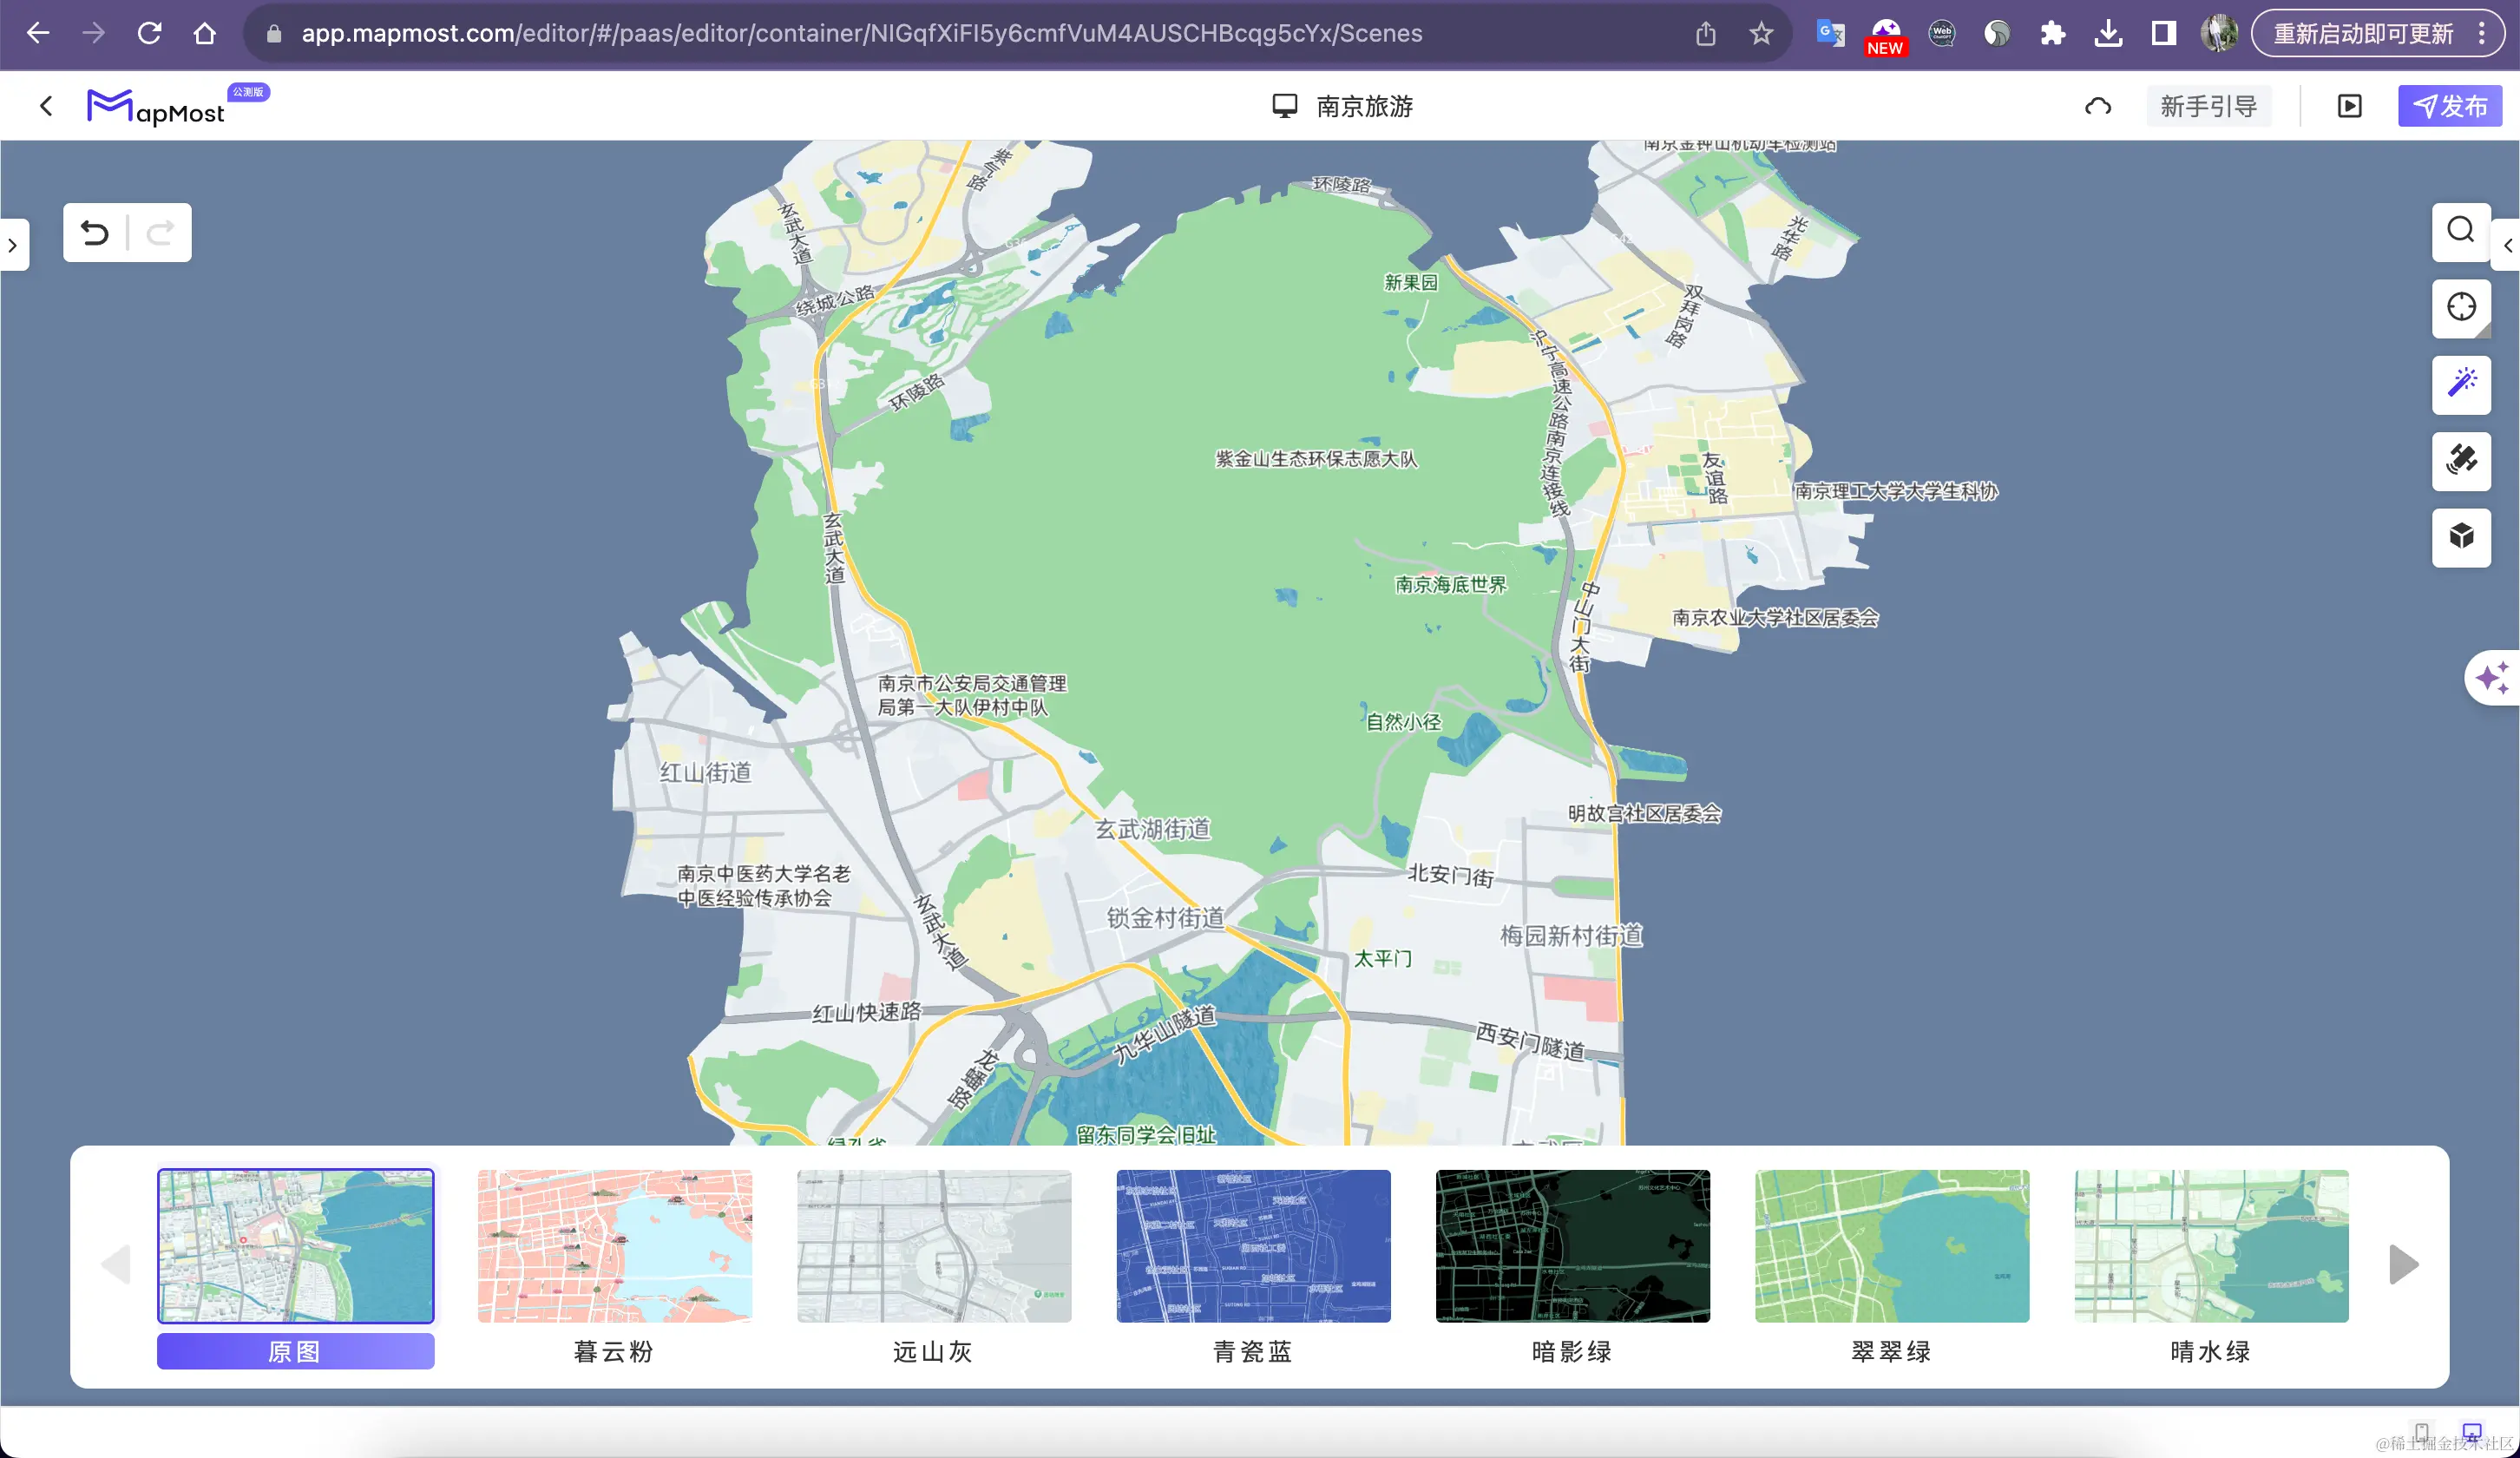Click the 新果园 map label
The width and height of the screenshot is (2520, 1458).
pos(1411,282)
